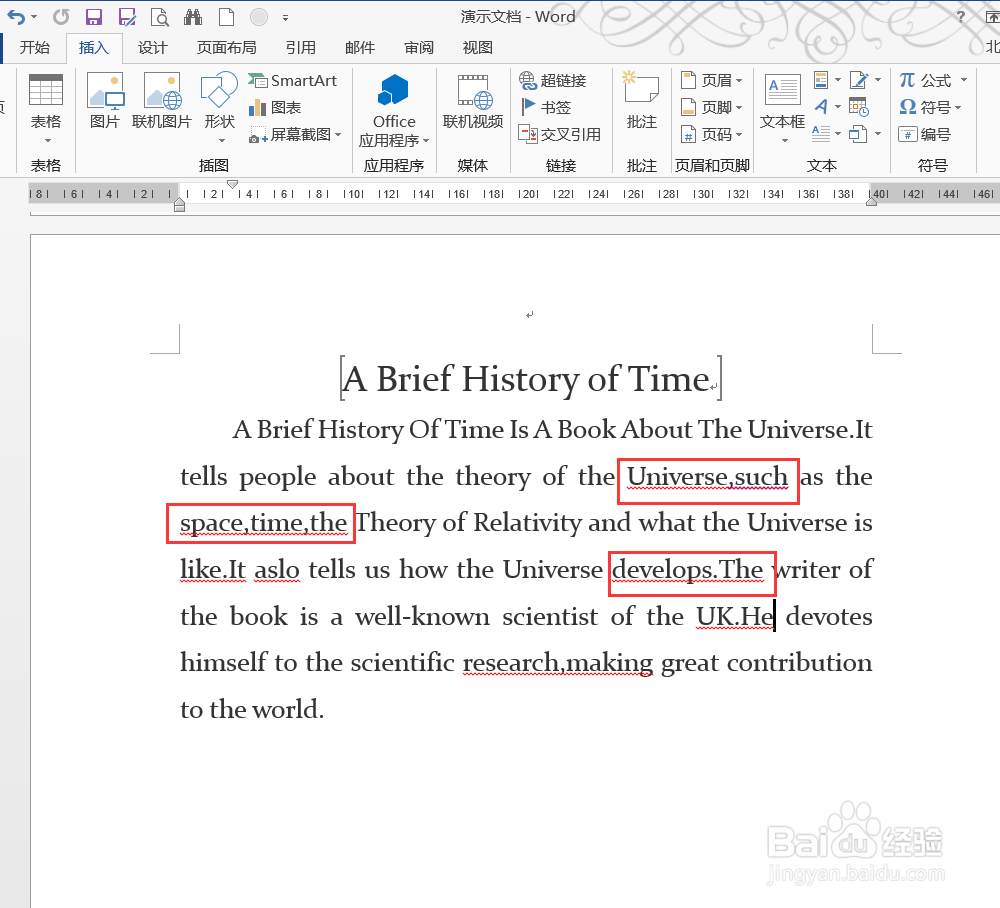Click the Save As disk-with-pencil icon
Screen dimensions: 1000x908
(x=128, y=17)
